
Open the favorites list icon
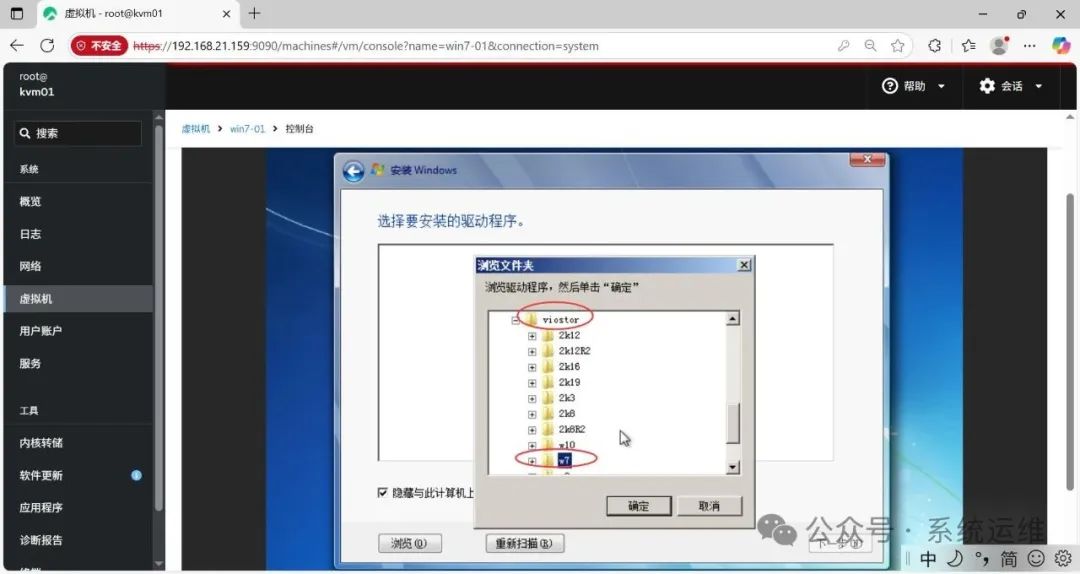pos(968,45)
